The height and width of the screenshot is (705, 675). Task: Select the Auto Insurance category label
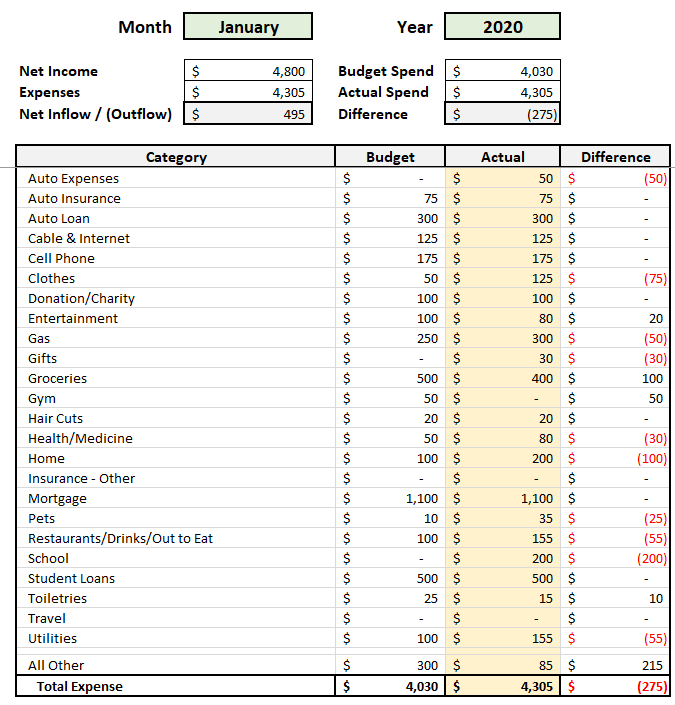[x=74, y=198]
